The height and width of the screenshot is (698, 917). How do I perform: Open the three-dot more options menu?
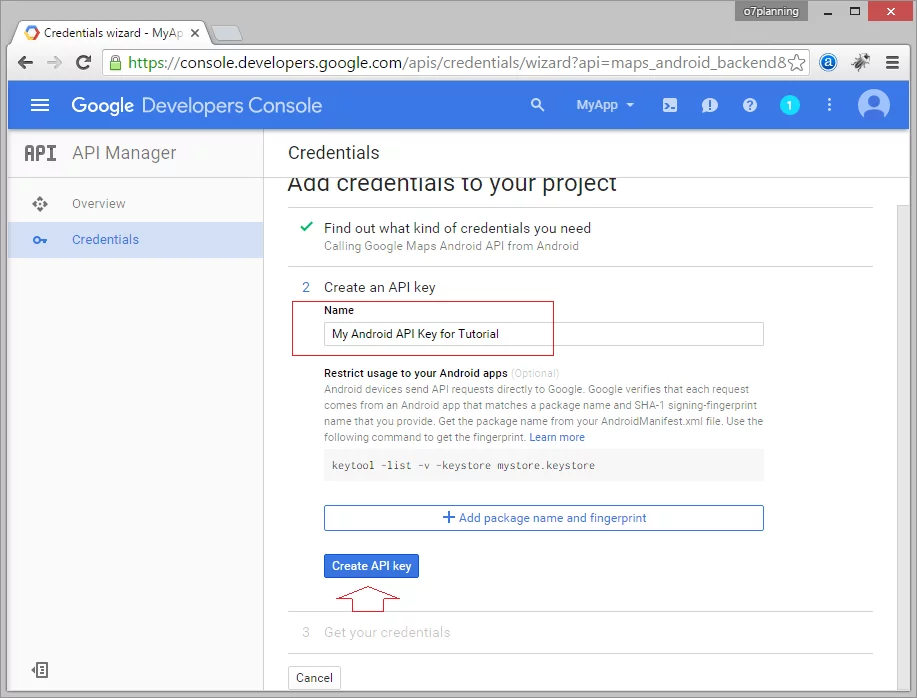coord(829,105)
